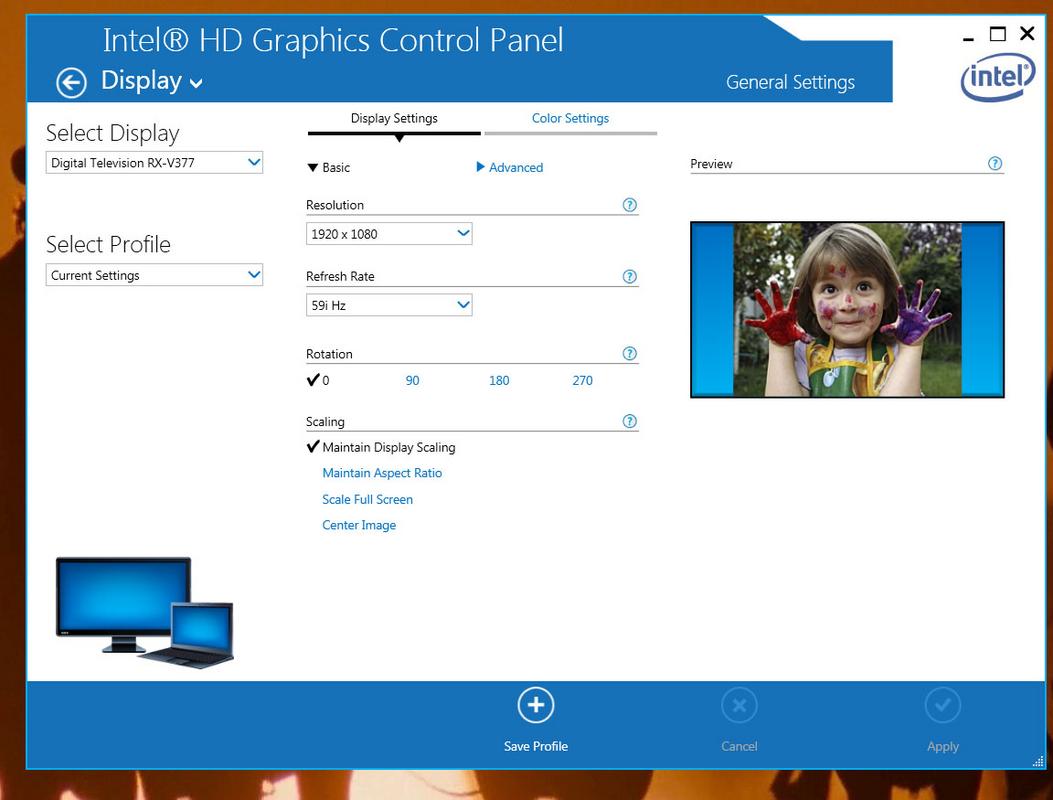The image size is (1053, 800).
Task: Select Scale Full Screen scaling
Action: (x=367, y=499)
